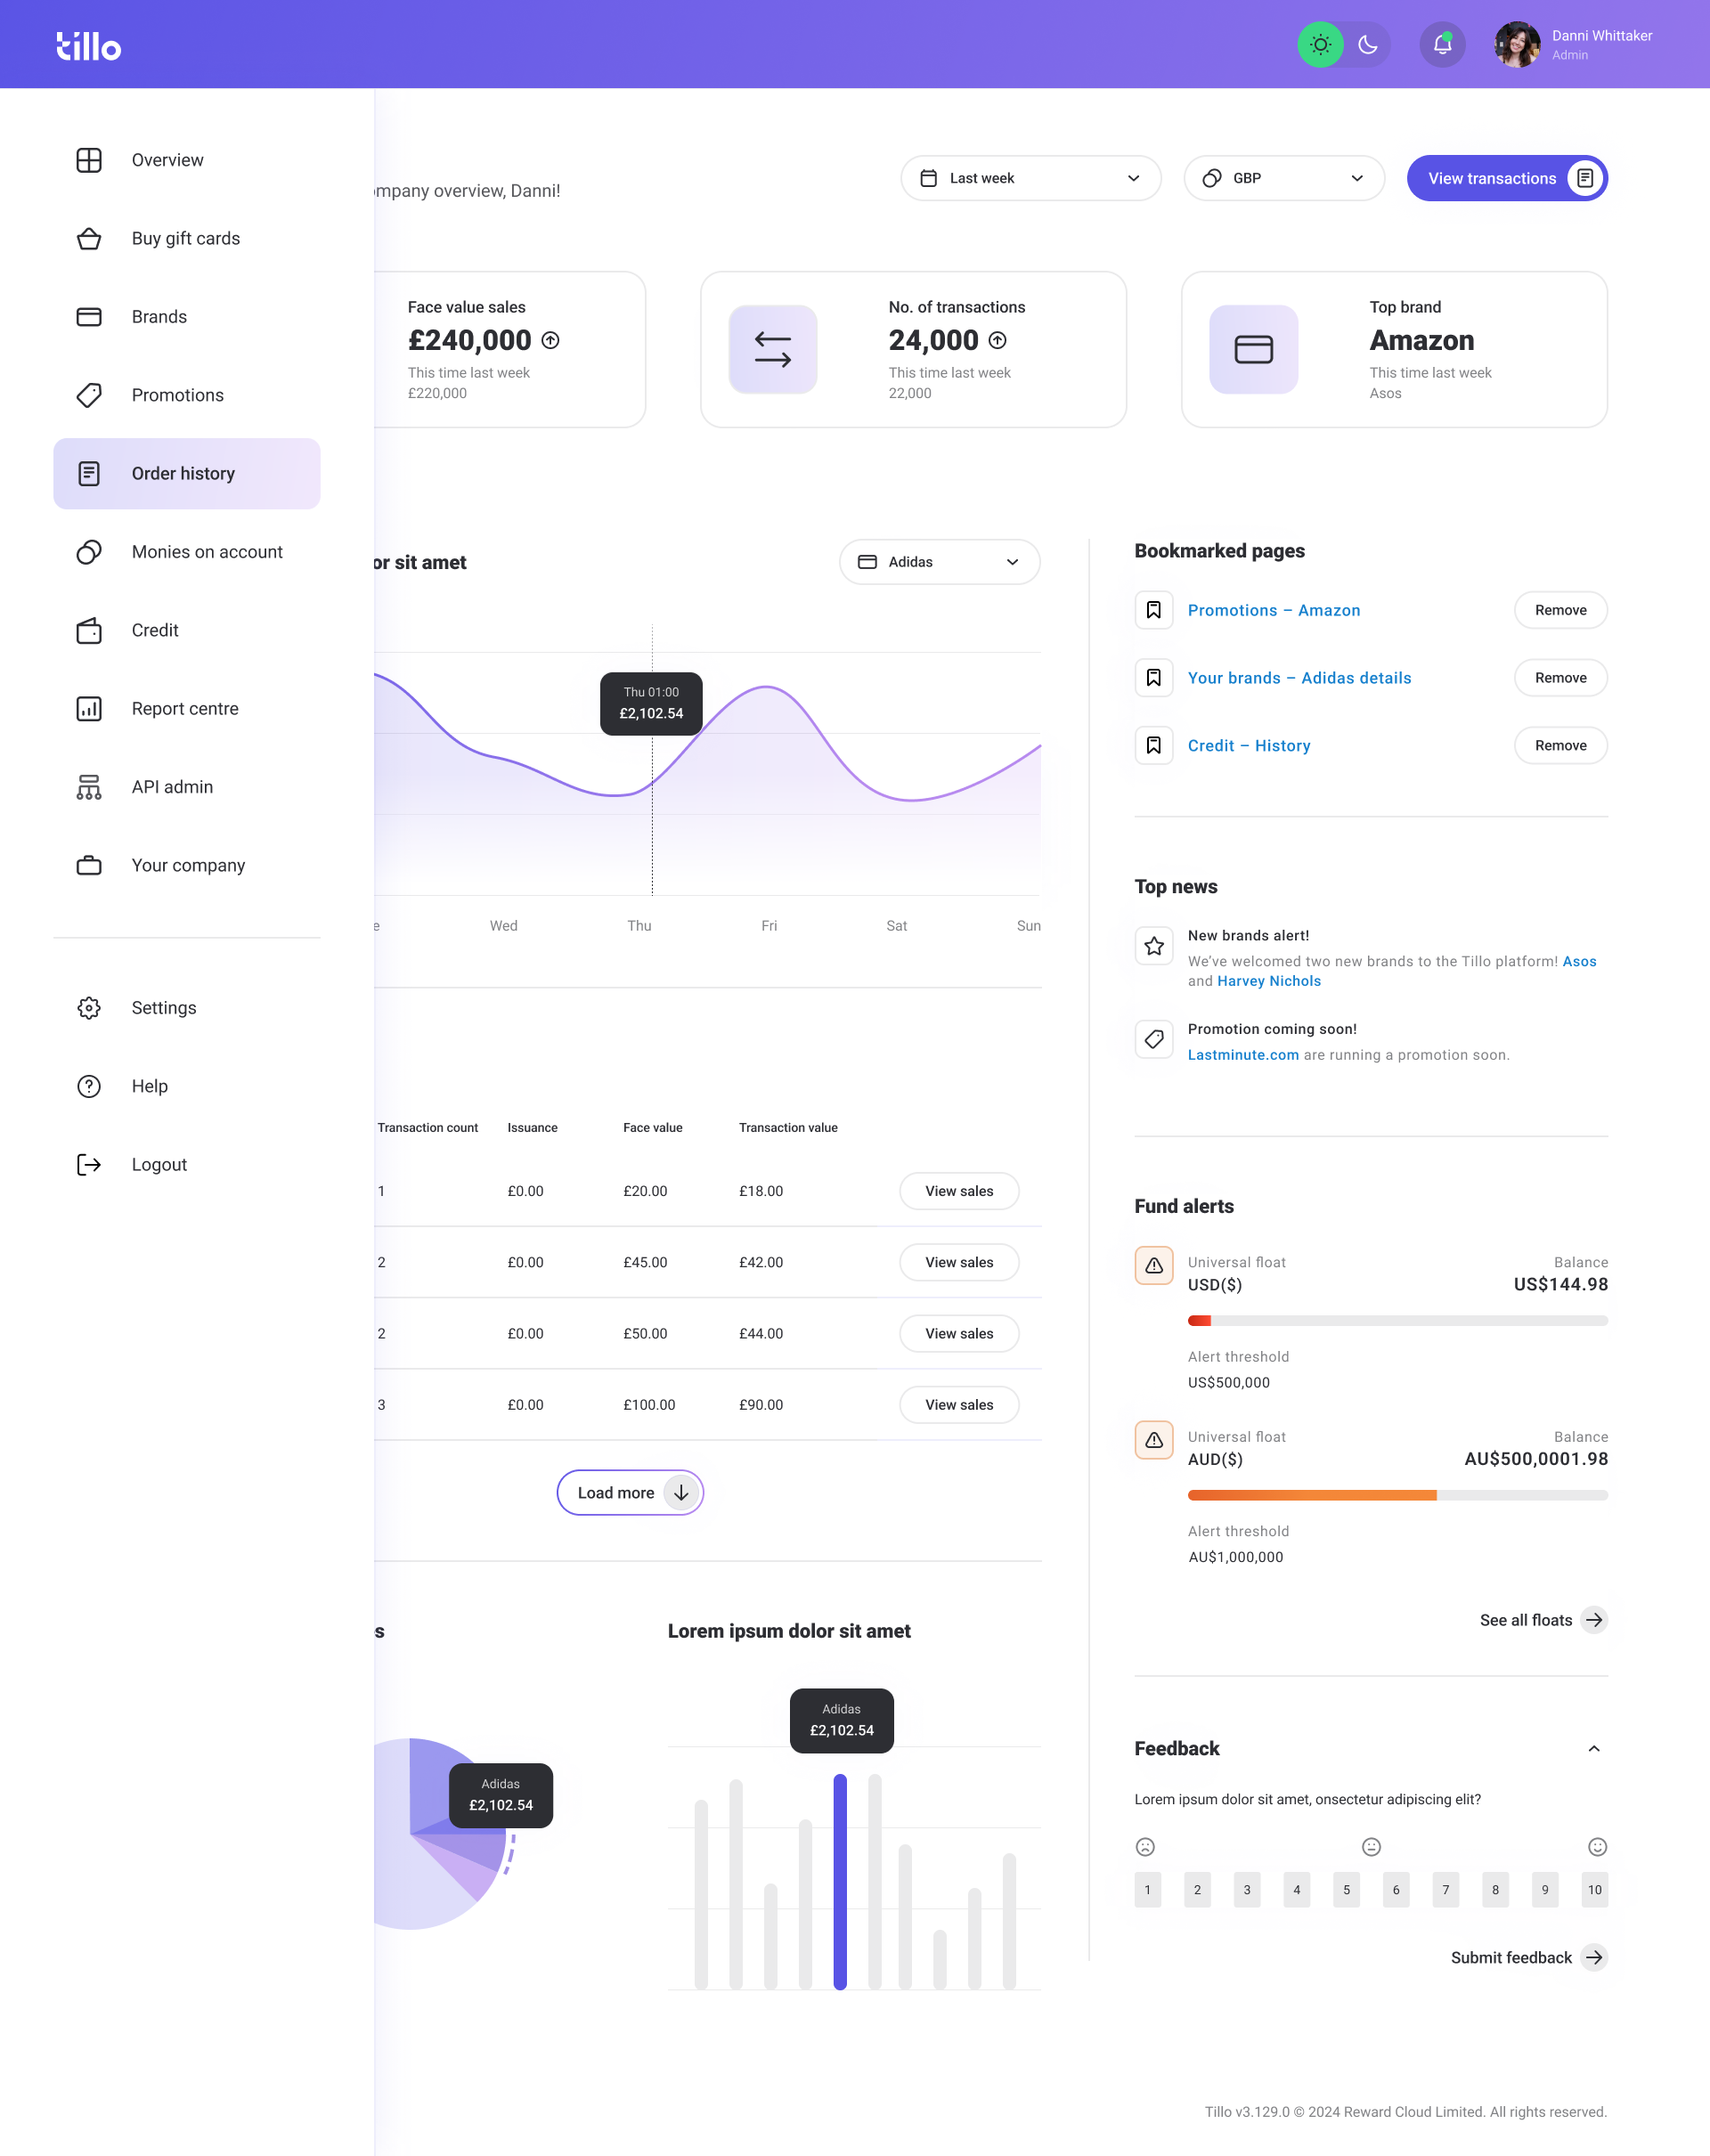
Task: Click the sad face feedback icon
Action: tap(1145, 1847)
